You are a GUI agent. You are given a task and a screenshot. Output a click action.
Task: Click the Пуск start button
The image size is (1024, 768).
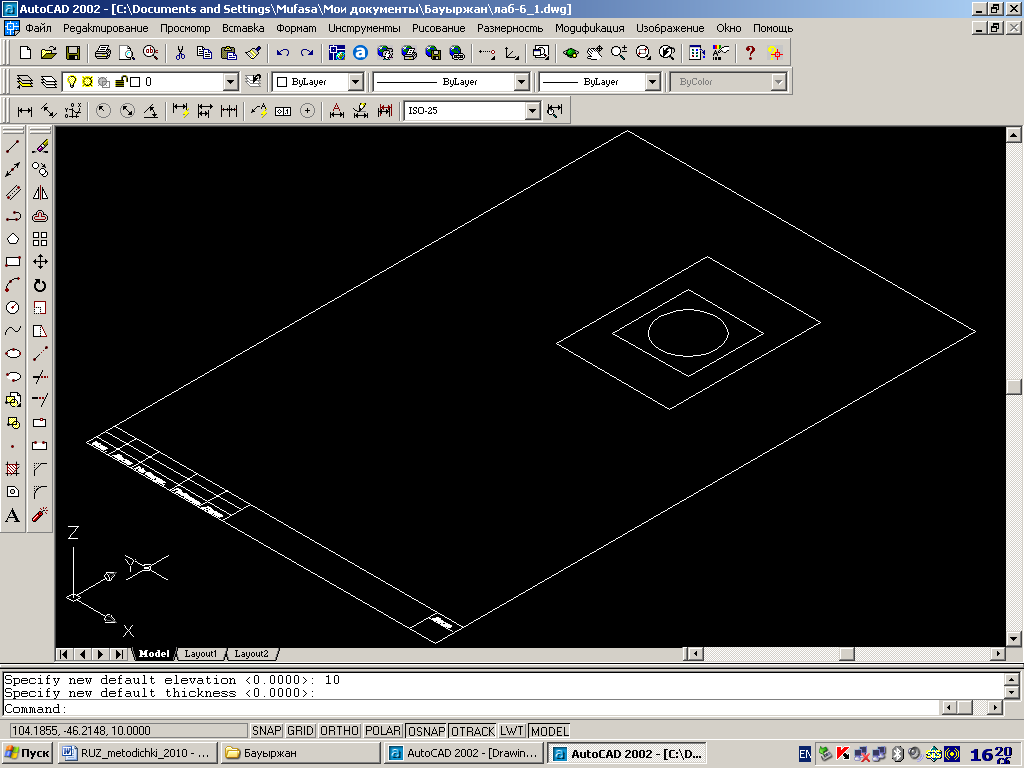click(x=27, y=753)
